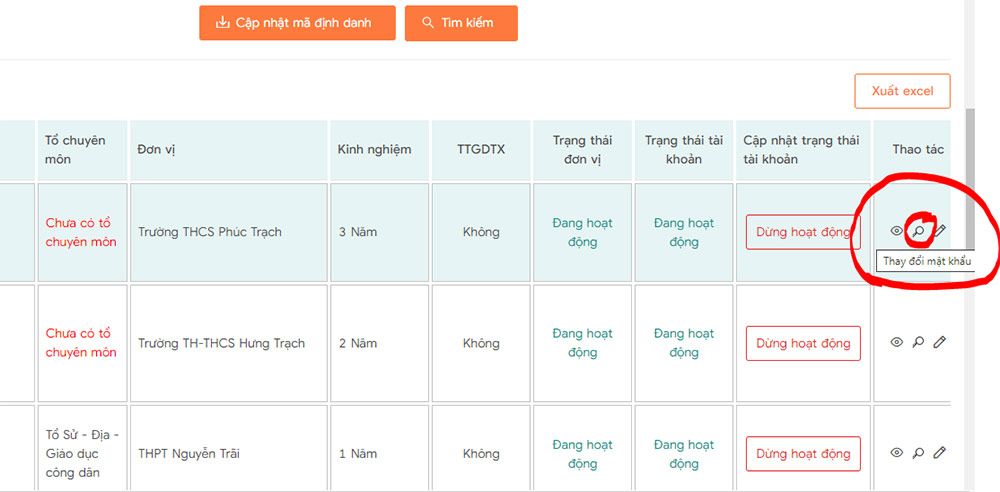The height and width of the screenshot is (492, 1000).
Task: Click "Dừng hoạt động" for THPT Nguyễn Trãi
Action: [x=803, y=454]
